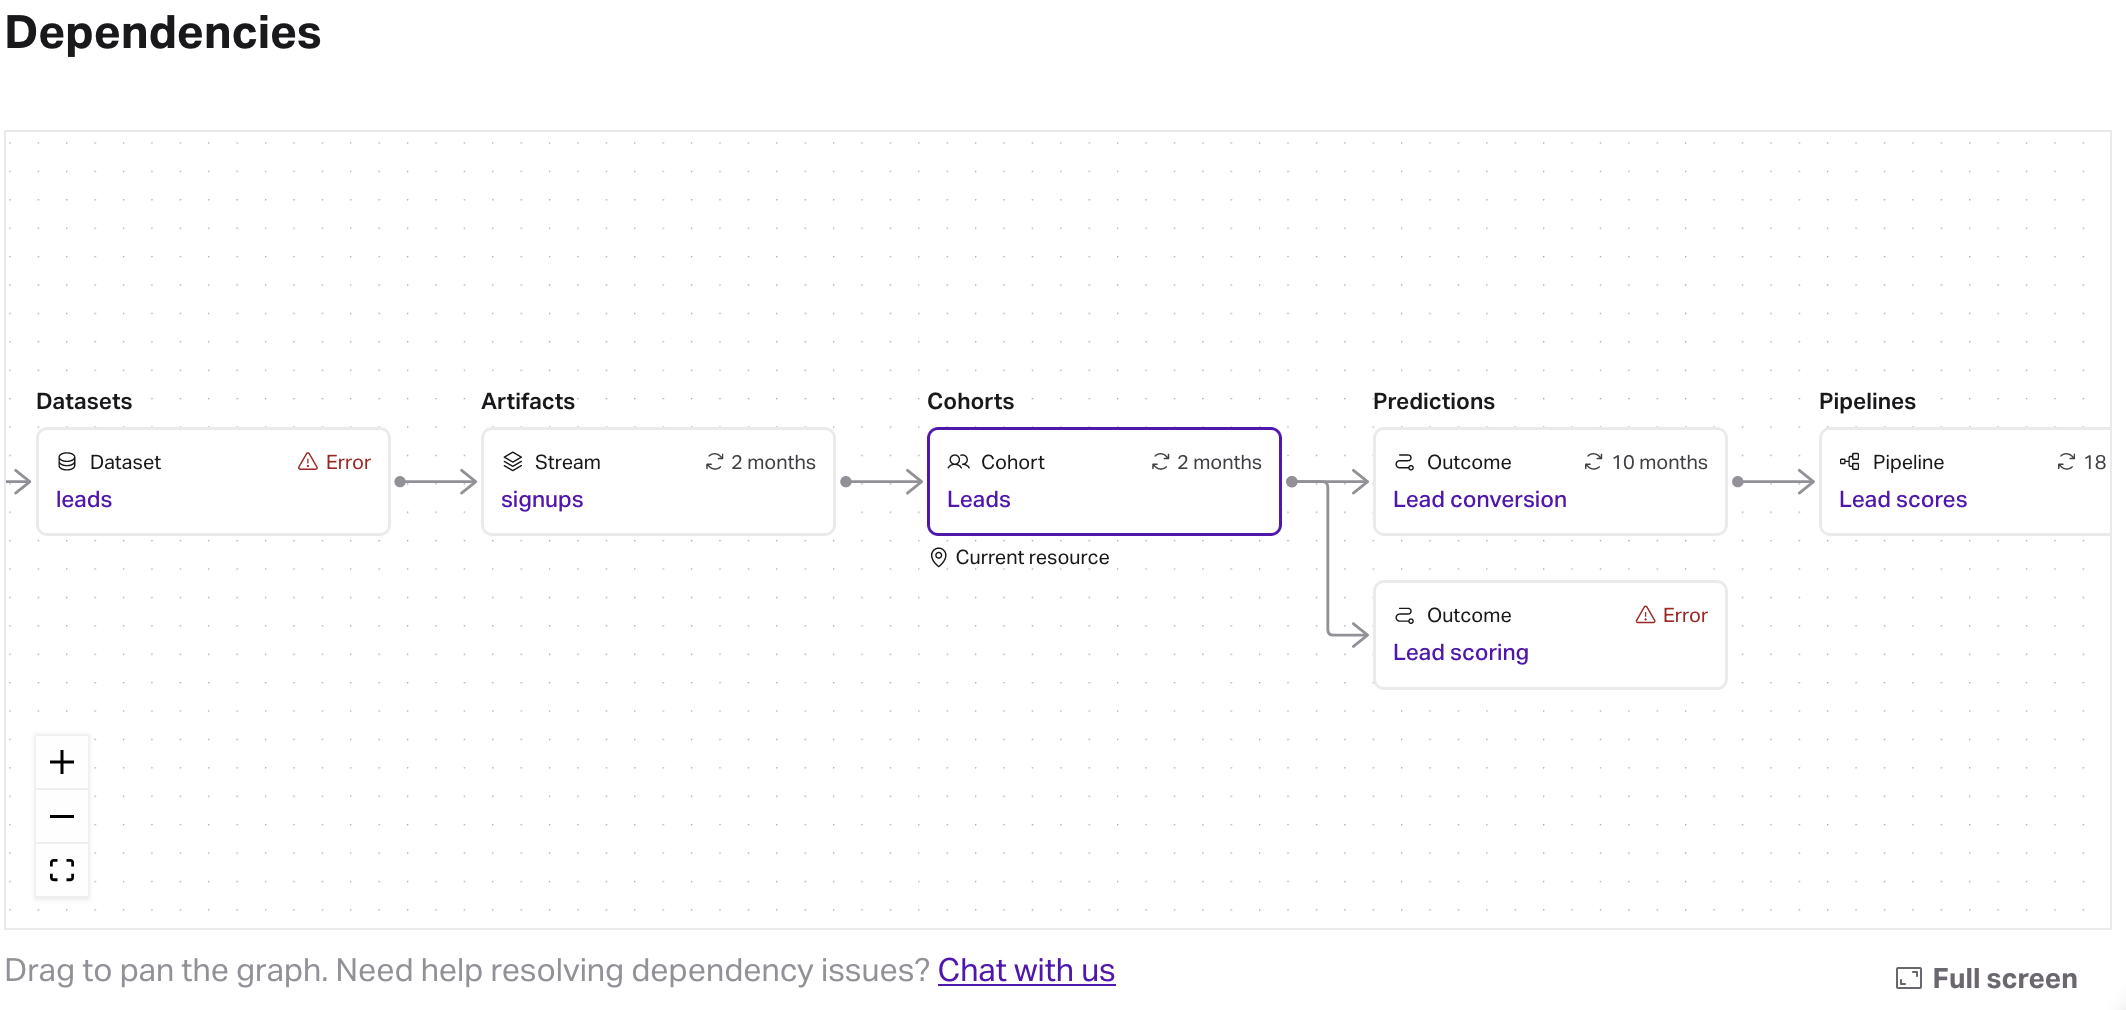
Task: Click the Dataset database icon
Action: pyautogui.click(x=67, y=462)
